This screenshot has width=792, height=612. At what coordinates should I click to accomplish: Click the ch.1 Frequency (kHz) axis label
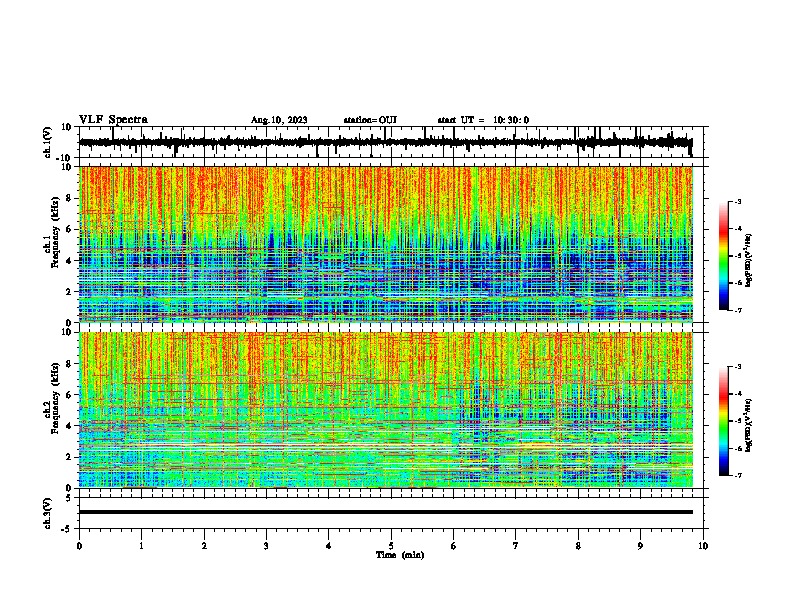point(53,233)
